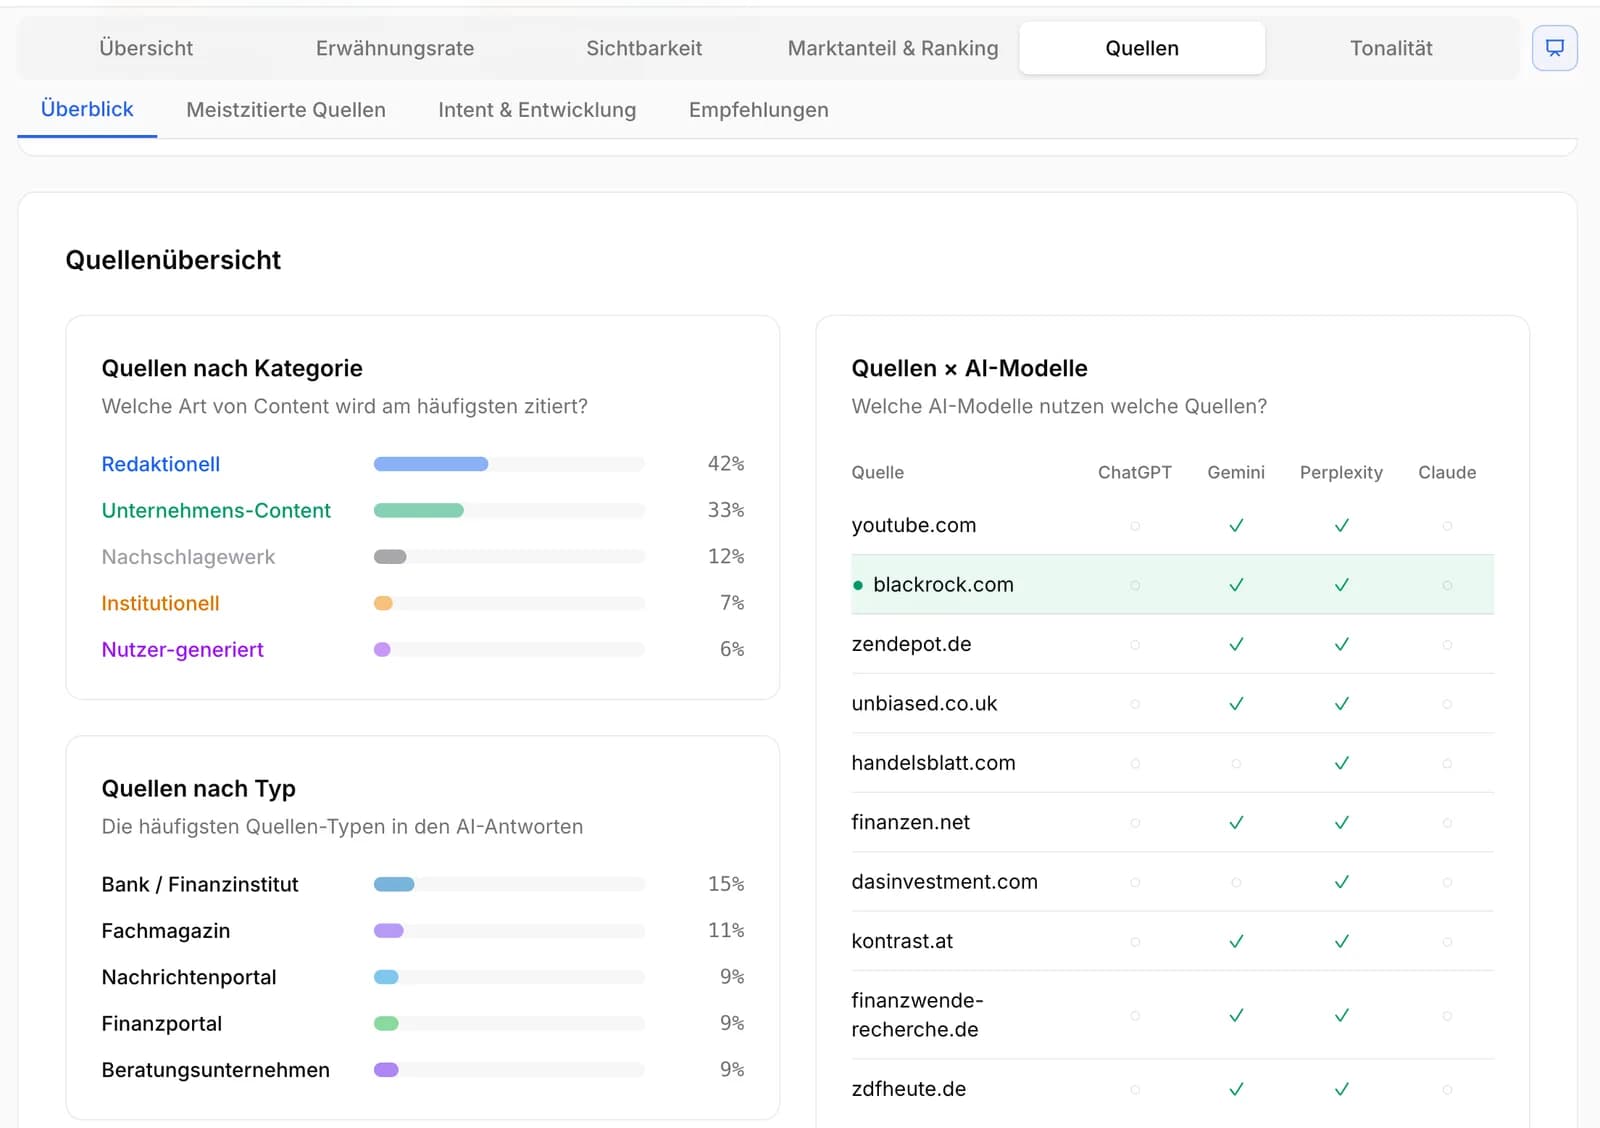This screenshot has width=1600, height=1128.
Task: Open the Tonalität tab
Action: [1391, 48]
